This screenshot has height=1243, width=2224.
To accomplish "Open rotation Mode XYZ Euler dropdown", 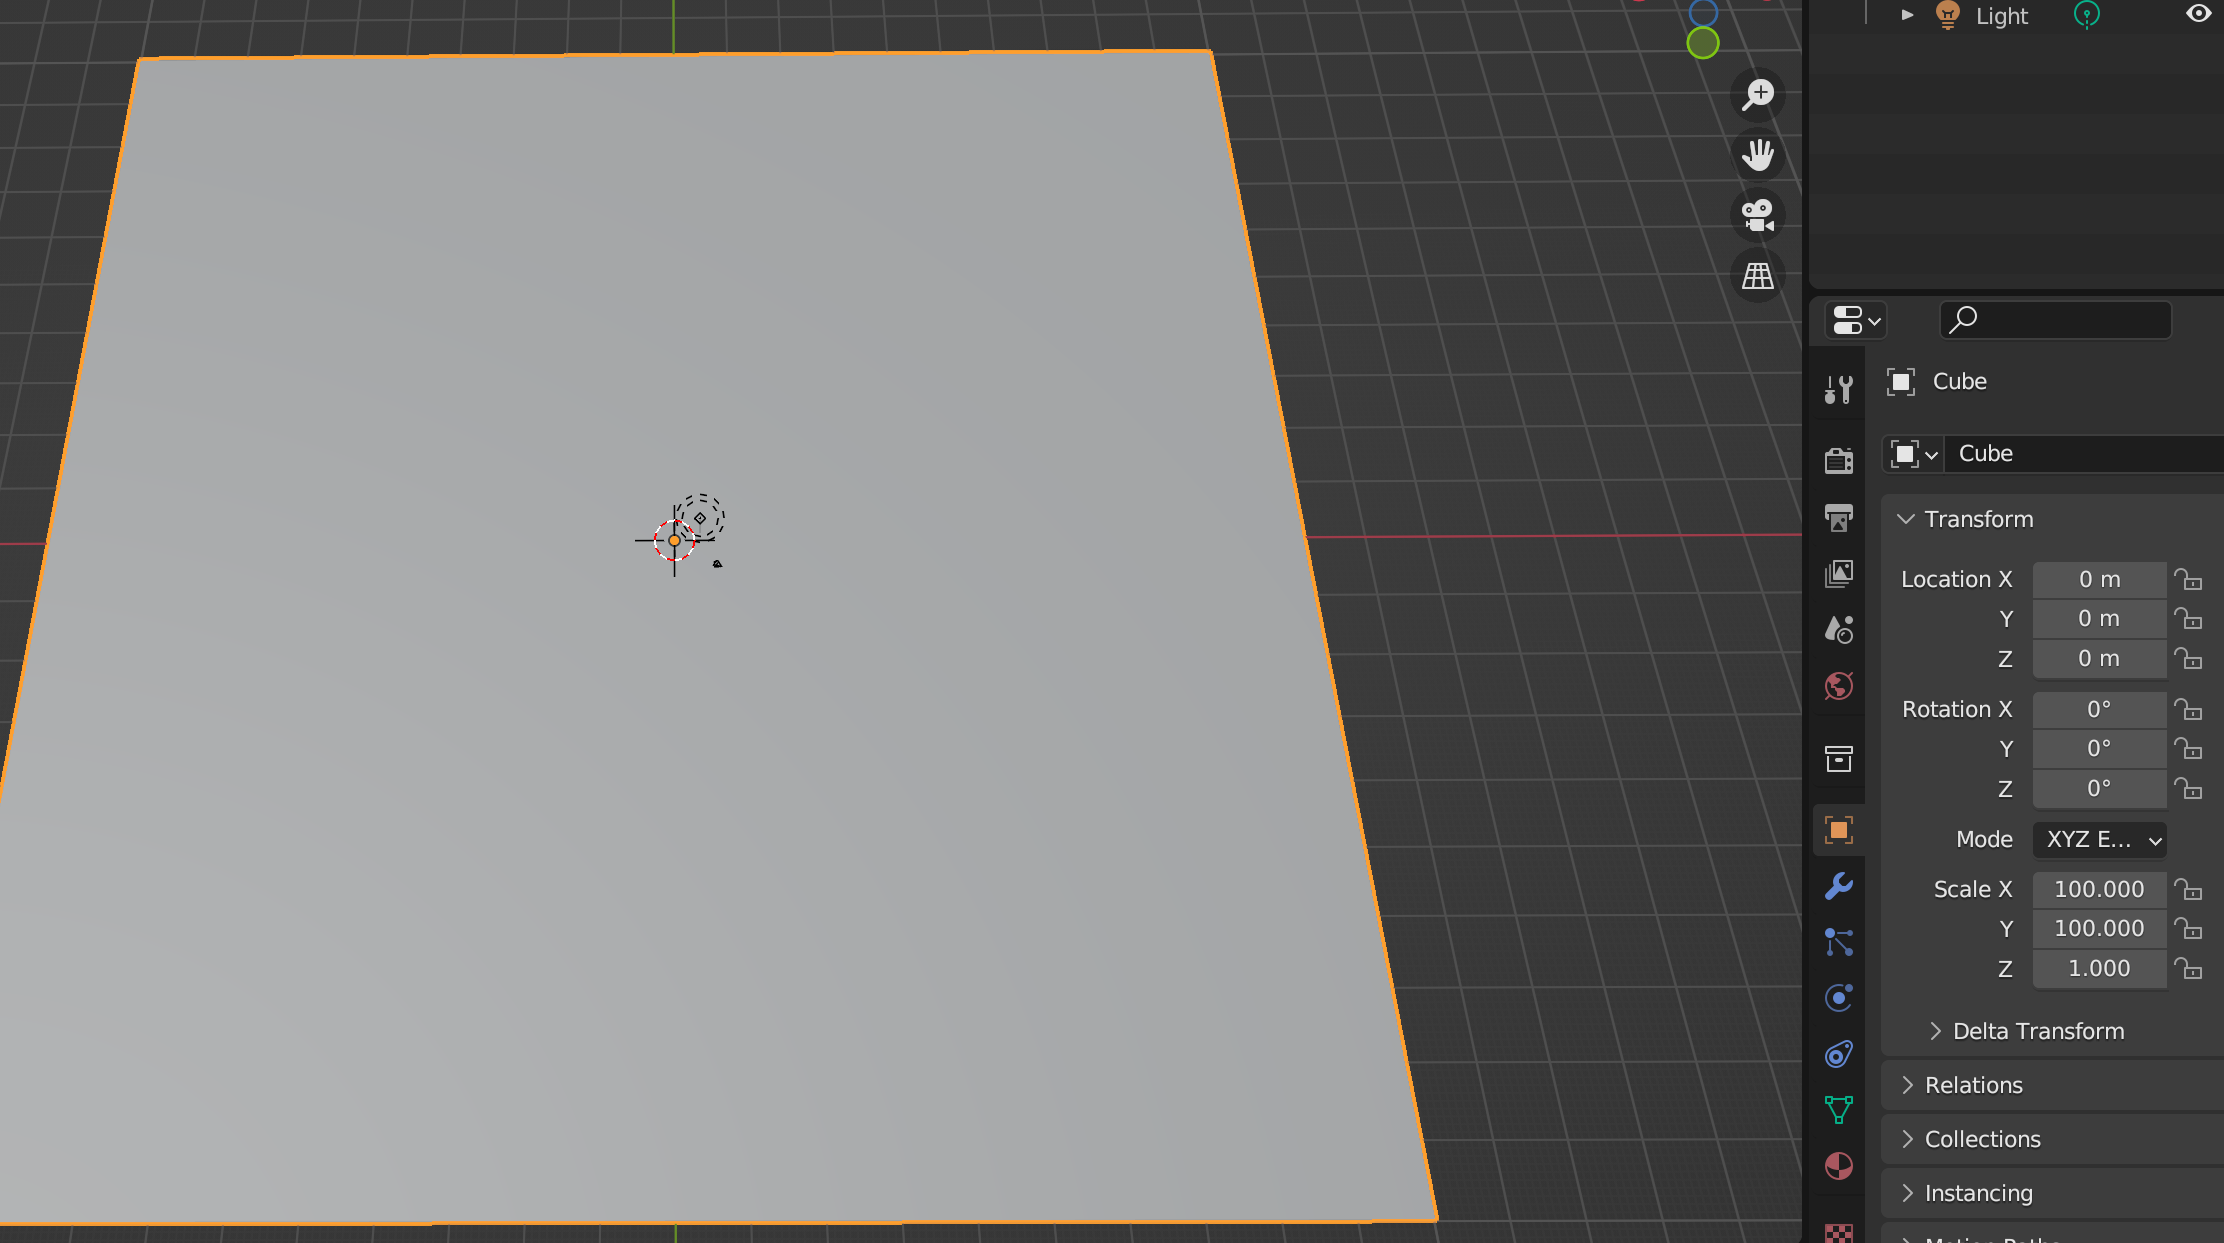I will (x=2099, y=840).
